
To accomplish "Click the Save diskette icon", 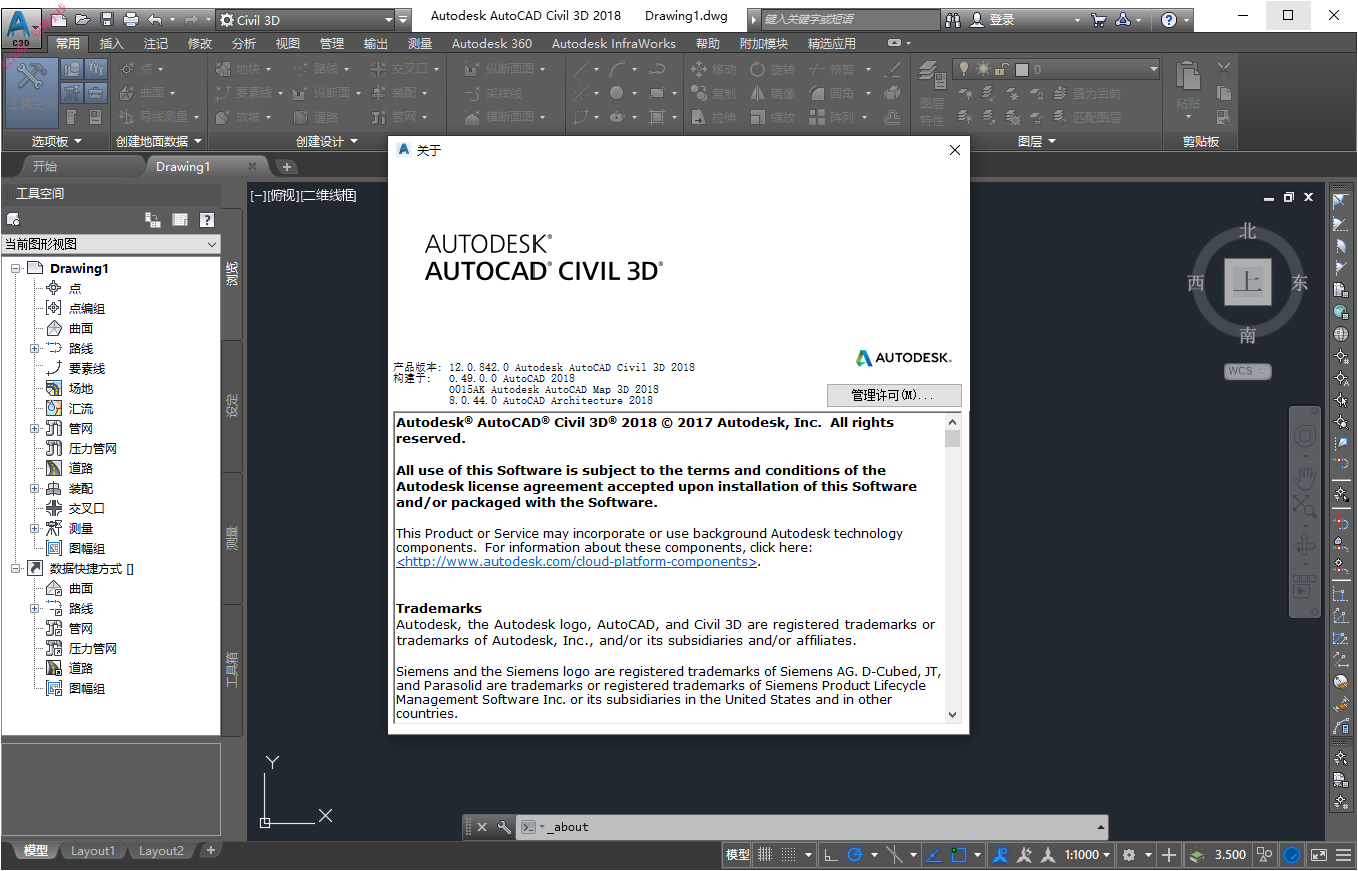I will click(105, 19).
